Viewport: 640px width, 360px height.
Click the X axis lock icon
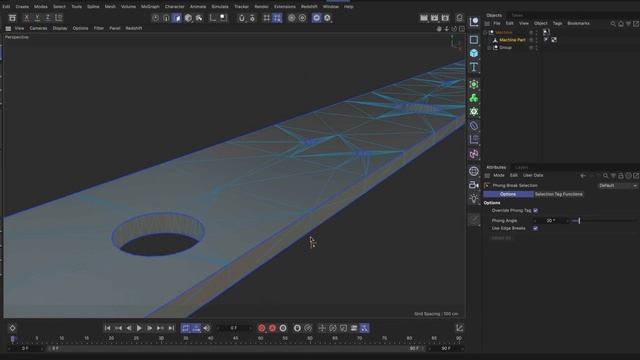click(27, 18)
